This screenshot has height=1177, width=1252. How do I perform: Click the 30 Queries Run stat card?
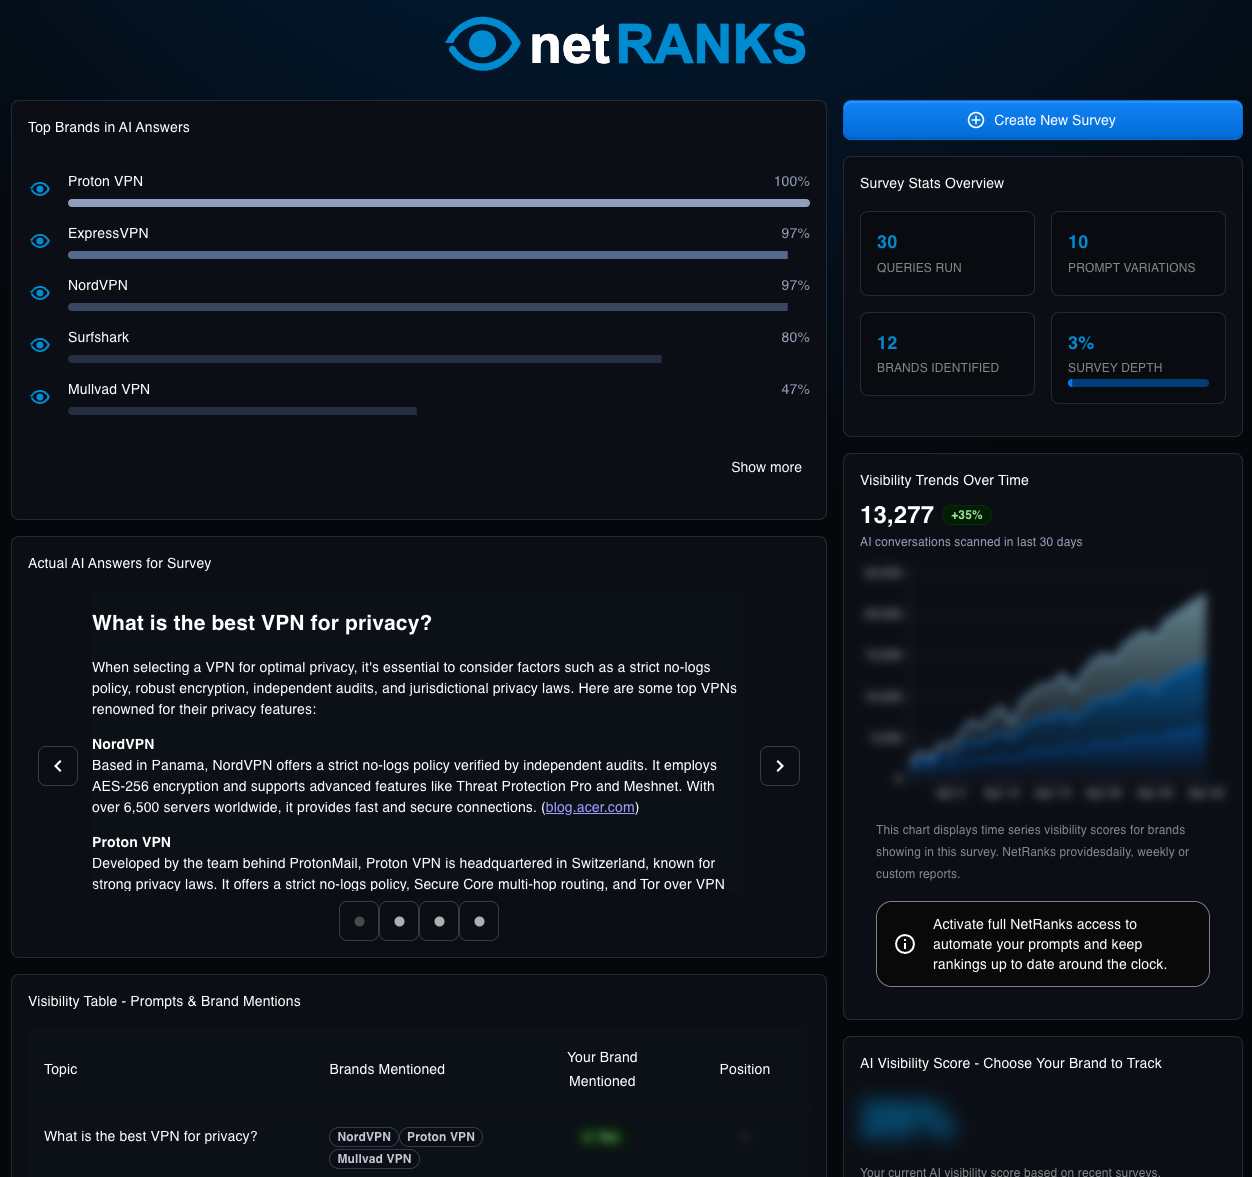pos(947,253)
